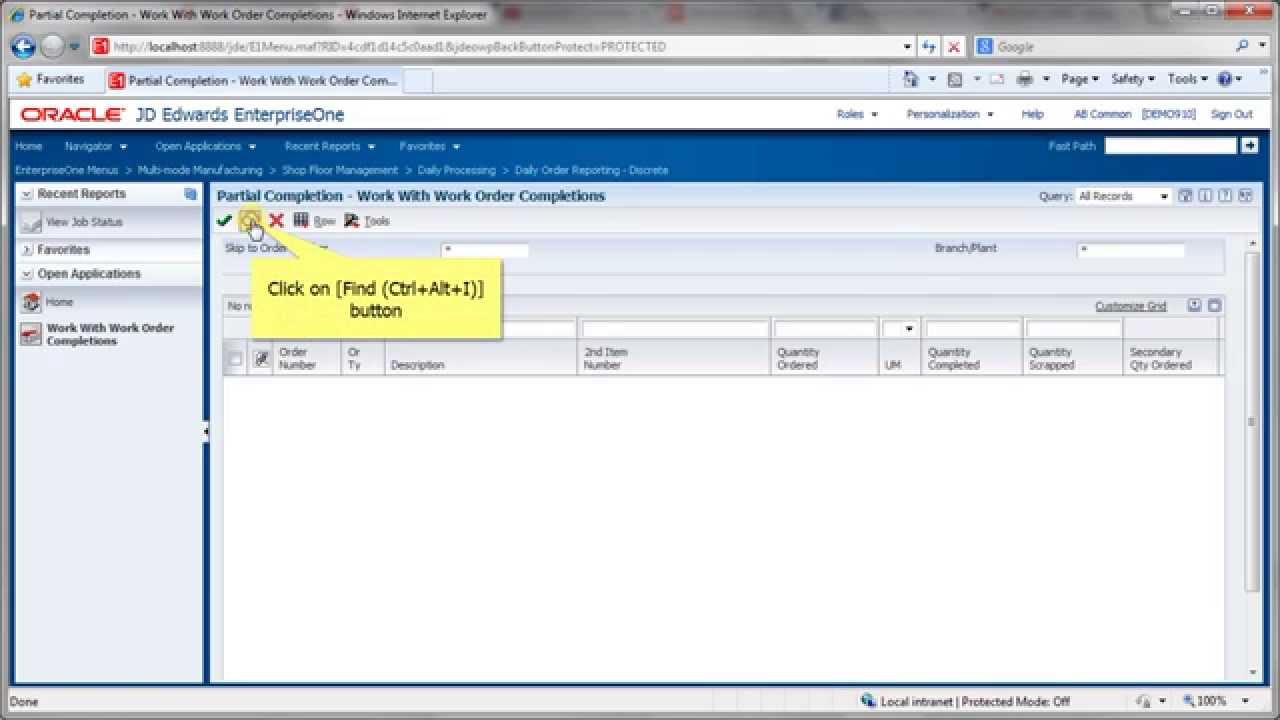This screenshot has height=720, width=1280.
Task: Expand the Favorites sidebar section
Action: coord(27,250)
